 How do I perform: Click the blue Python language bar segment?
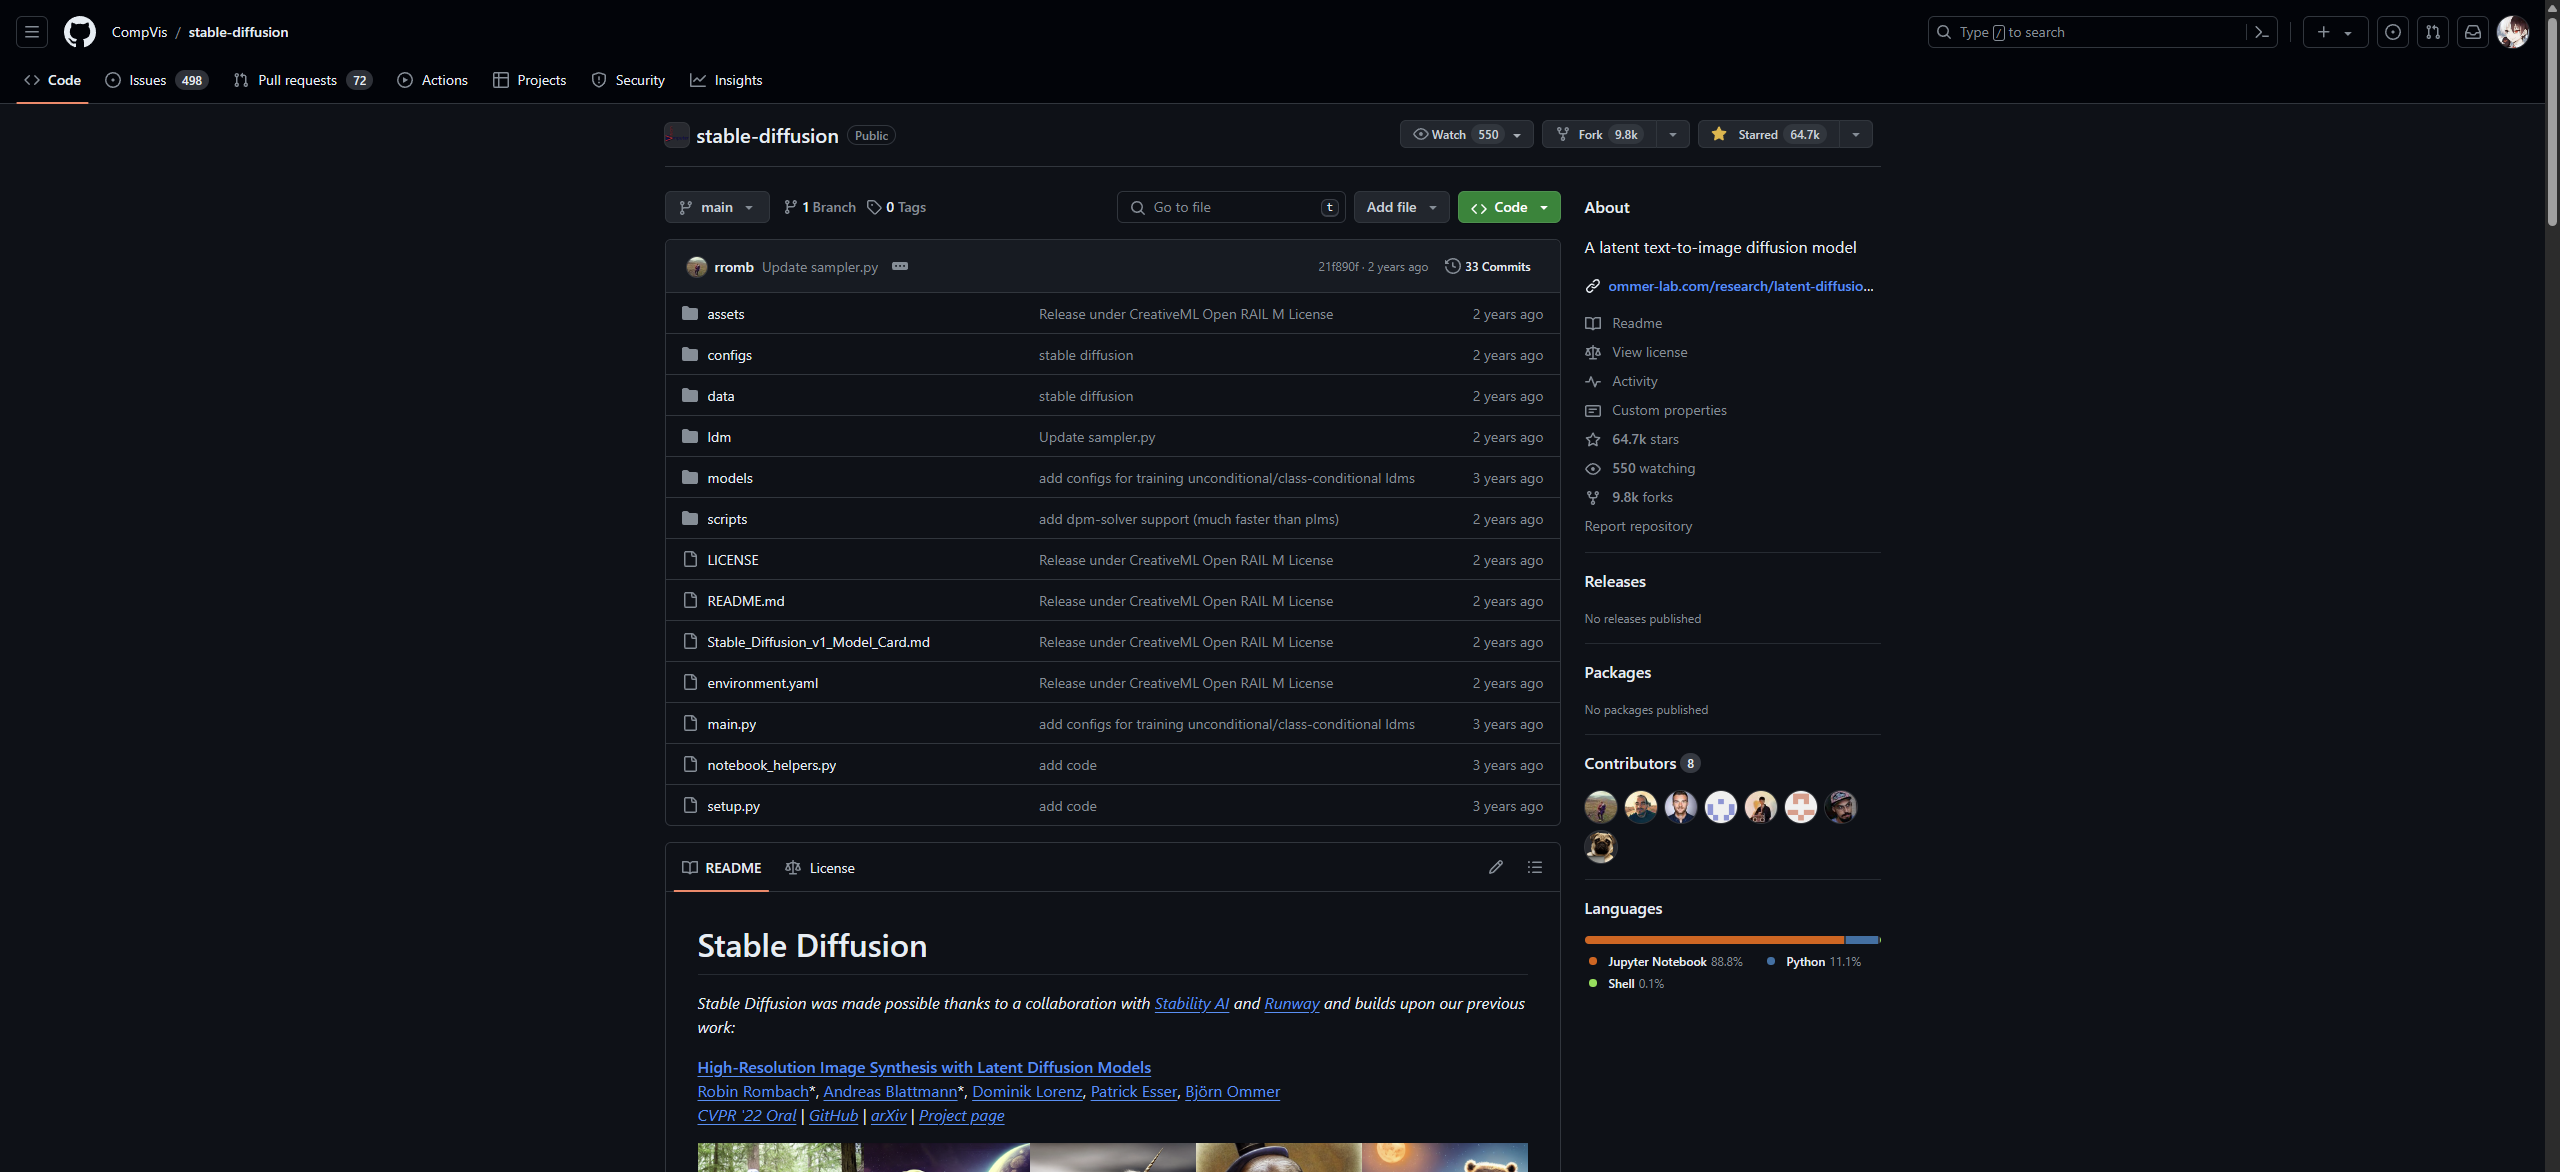click(x=1861, y=940)
